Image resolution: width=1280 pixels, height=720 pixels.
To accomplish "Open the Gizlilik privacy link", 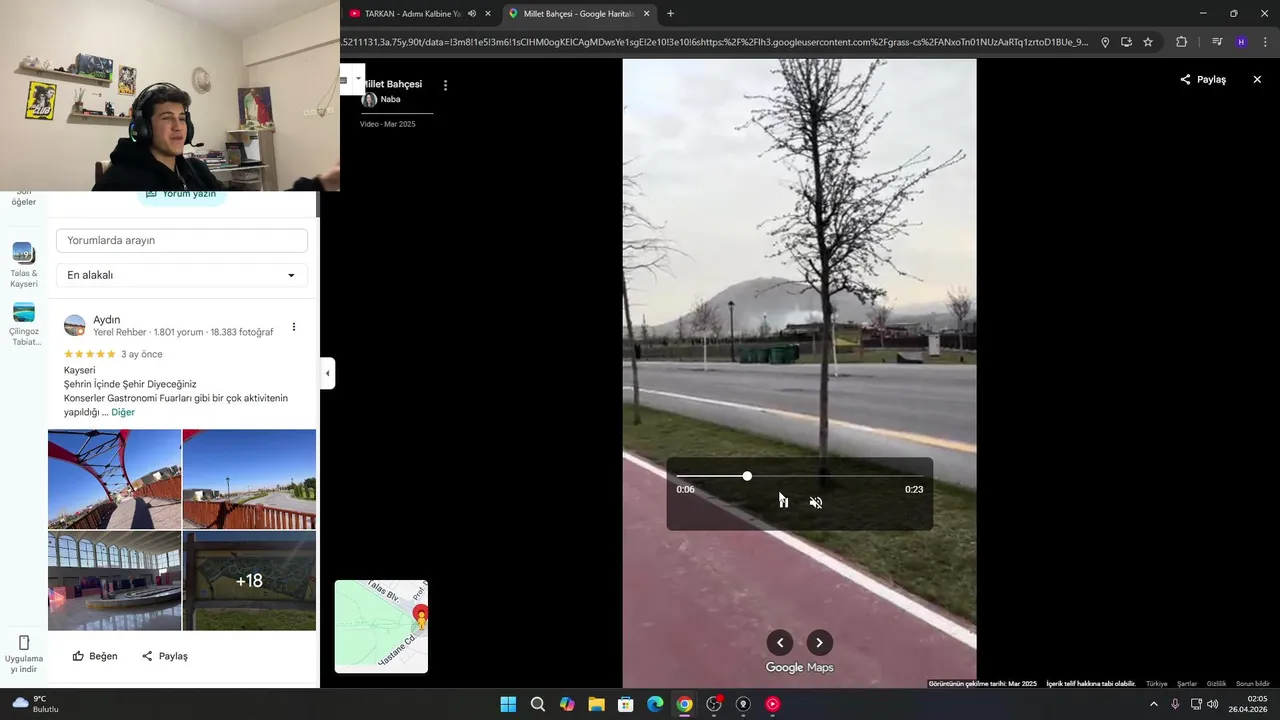I will point(1216,684).
